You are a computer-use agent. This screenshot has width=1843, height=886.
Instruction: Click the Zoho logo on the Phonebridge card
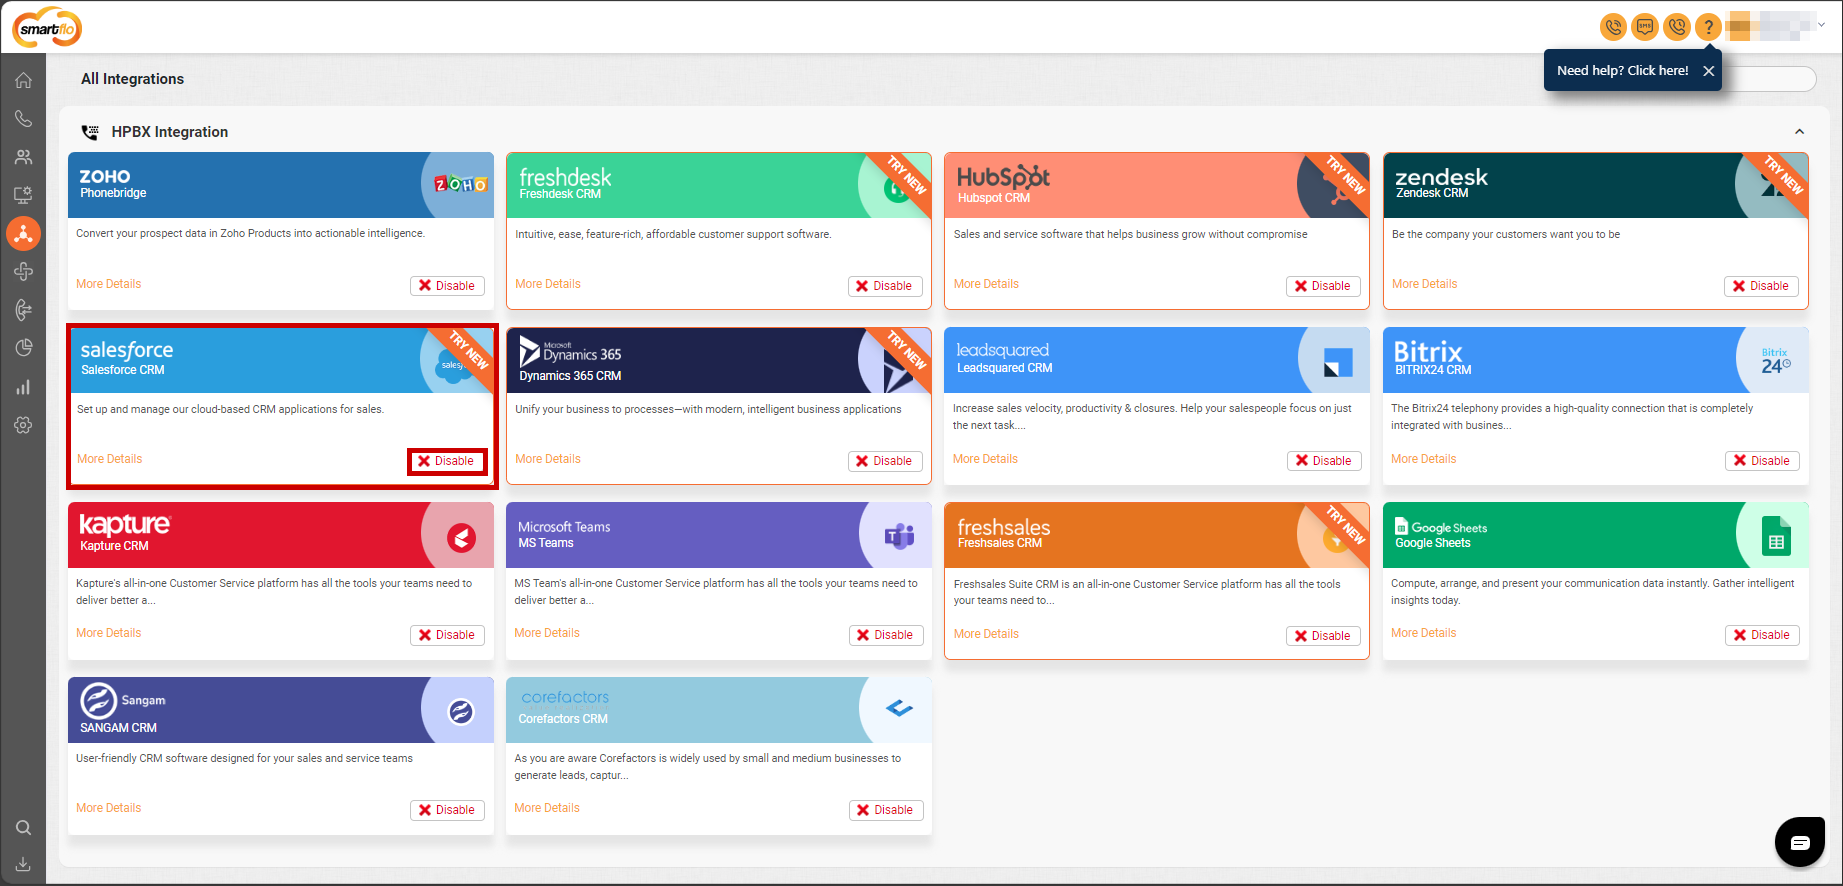click(460, 184)
